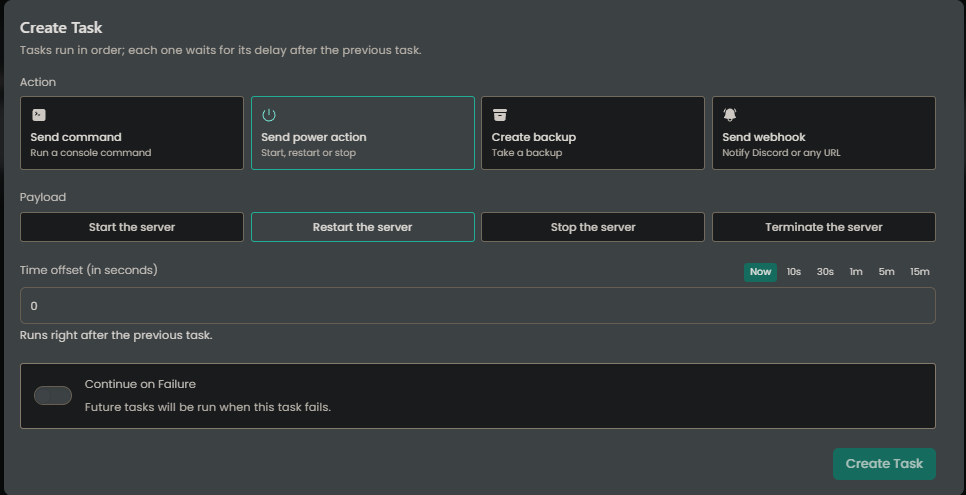The width and height of the screenshot is (966, 495).
Task: Click the green Create Task button
Action: click(884, 464)
